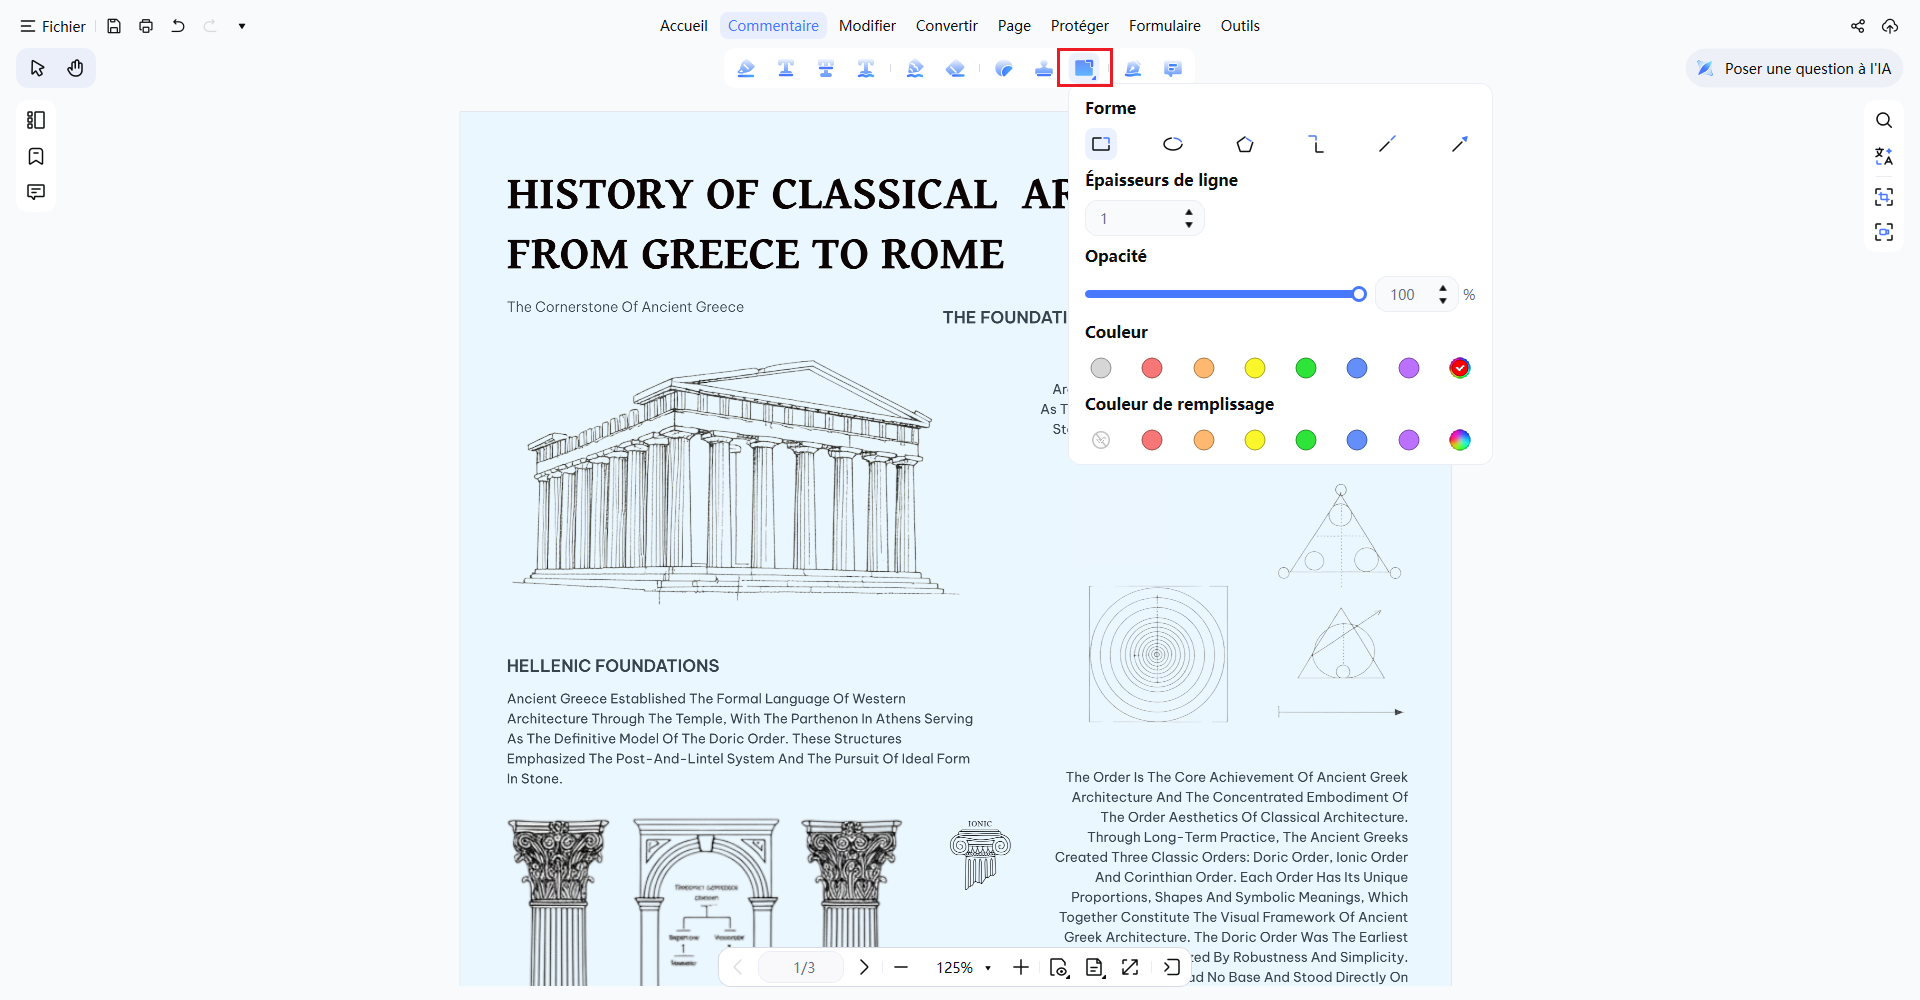Image resolution: width=1920 pixels, height=1000 pixels.
Task: Choose the rectangle shape
Action: pos(1101,144)
